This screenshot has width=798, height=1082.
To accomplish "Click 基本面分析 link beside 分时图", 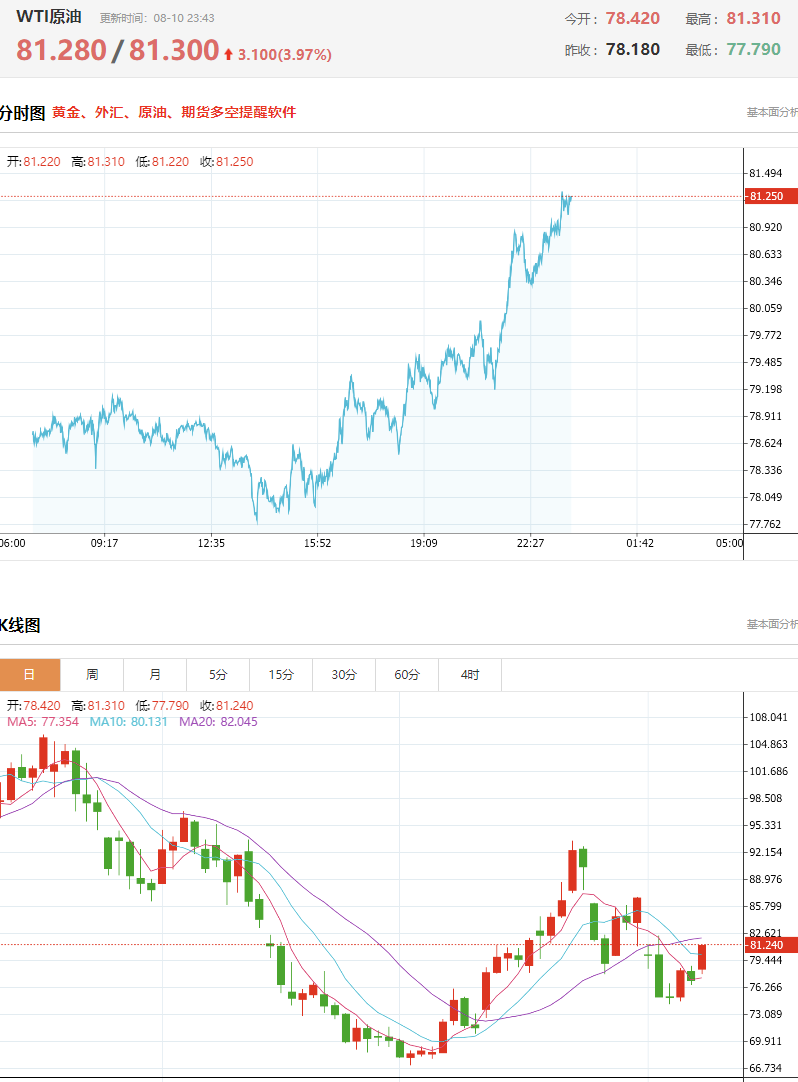I will click(772, 112).
